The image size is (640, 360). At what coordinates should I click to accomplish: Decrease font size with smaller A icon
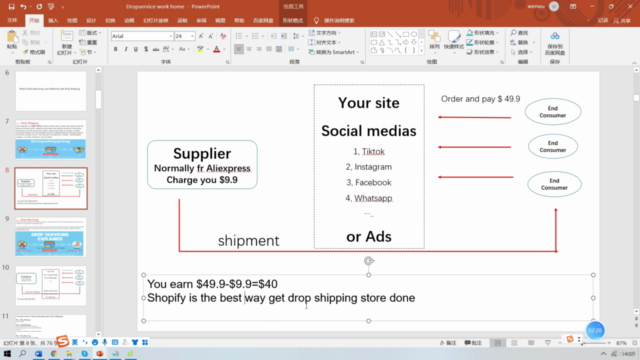coord(211,36)
